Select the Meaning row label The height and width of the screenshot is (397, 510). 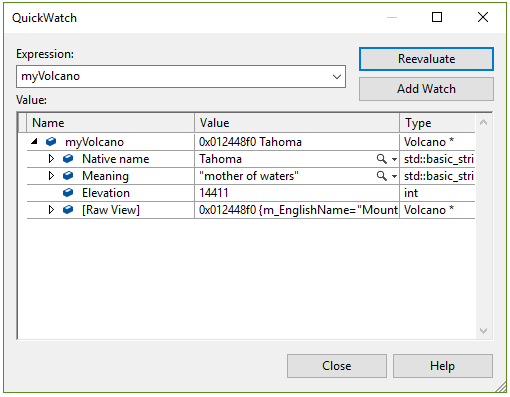[105, 176]
